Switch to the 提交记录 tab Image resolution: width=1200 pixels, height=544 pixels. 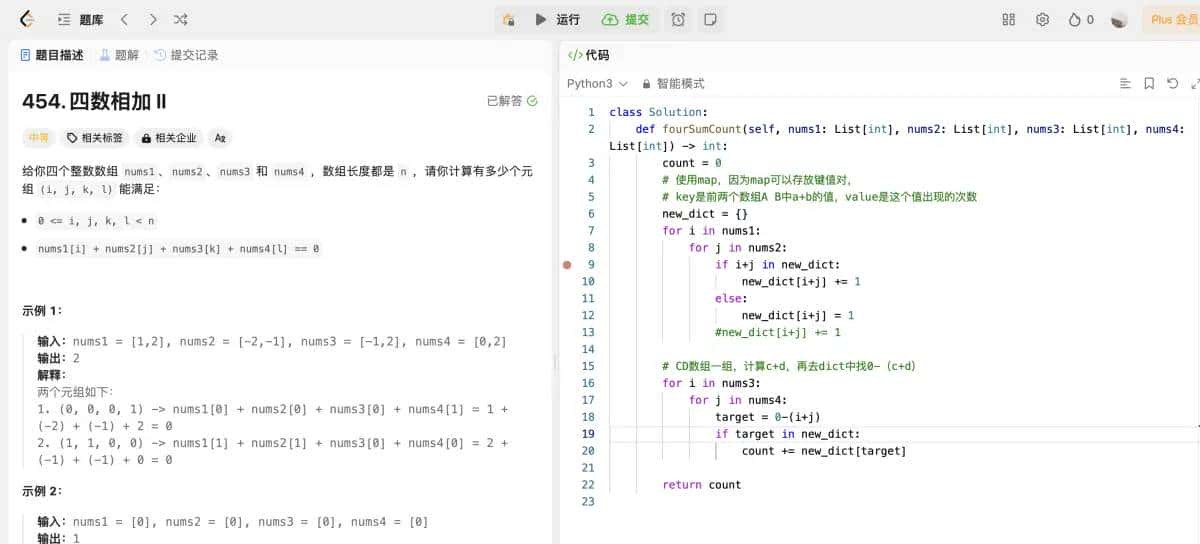186,55
